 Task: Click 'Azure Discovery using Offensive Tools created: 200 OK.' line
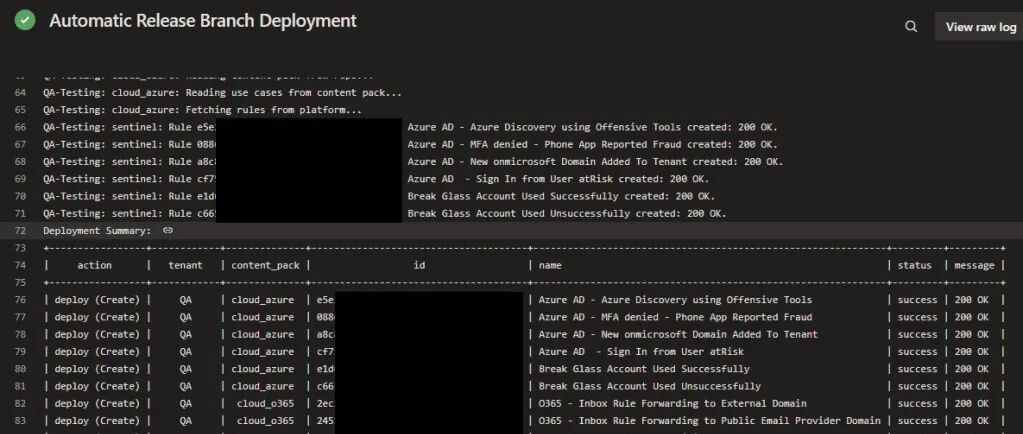point(592,127)
